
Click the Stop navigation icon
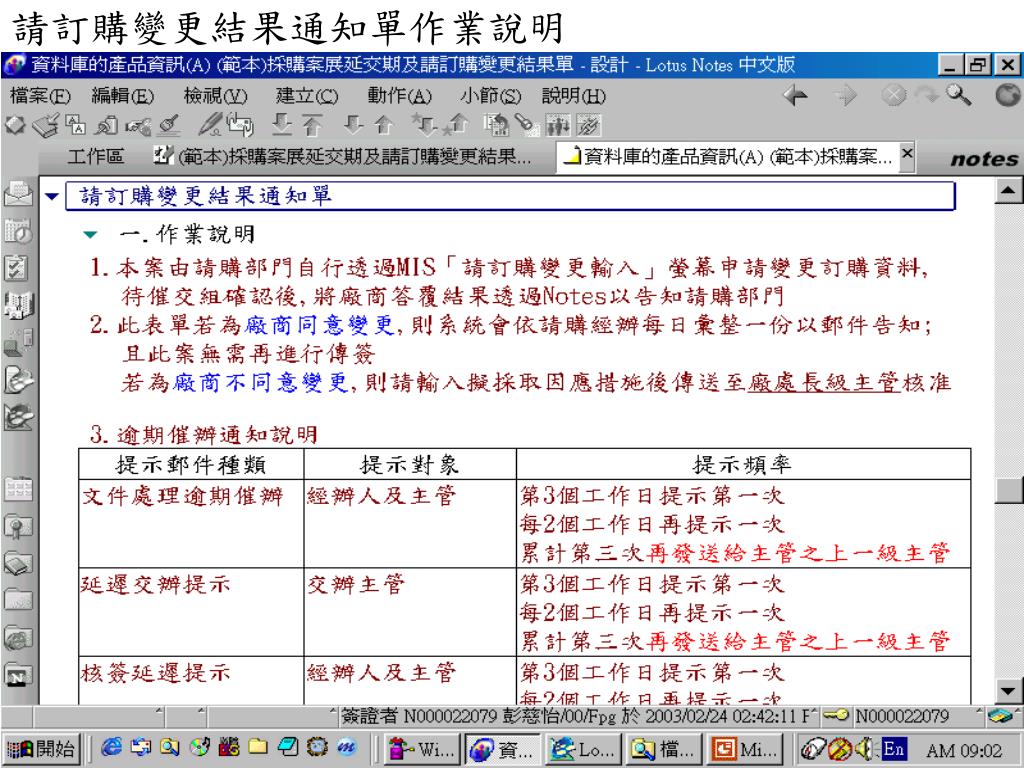pyautogui.click(x=893, y=96)
